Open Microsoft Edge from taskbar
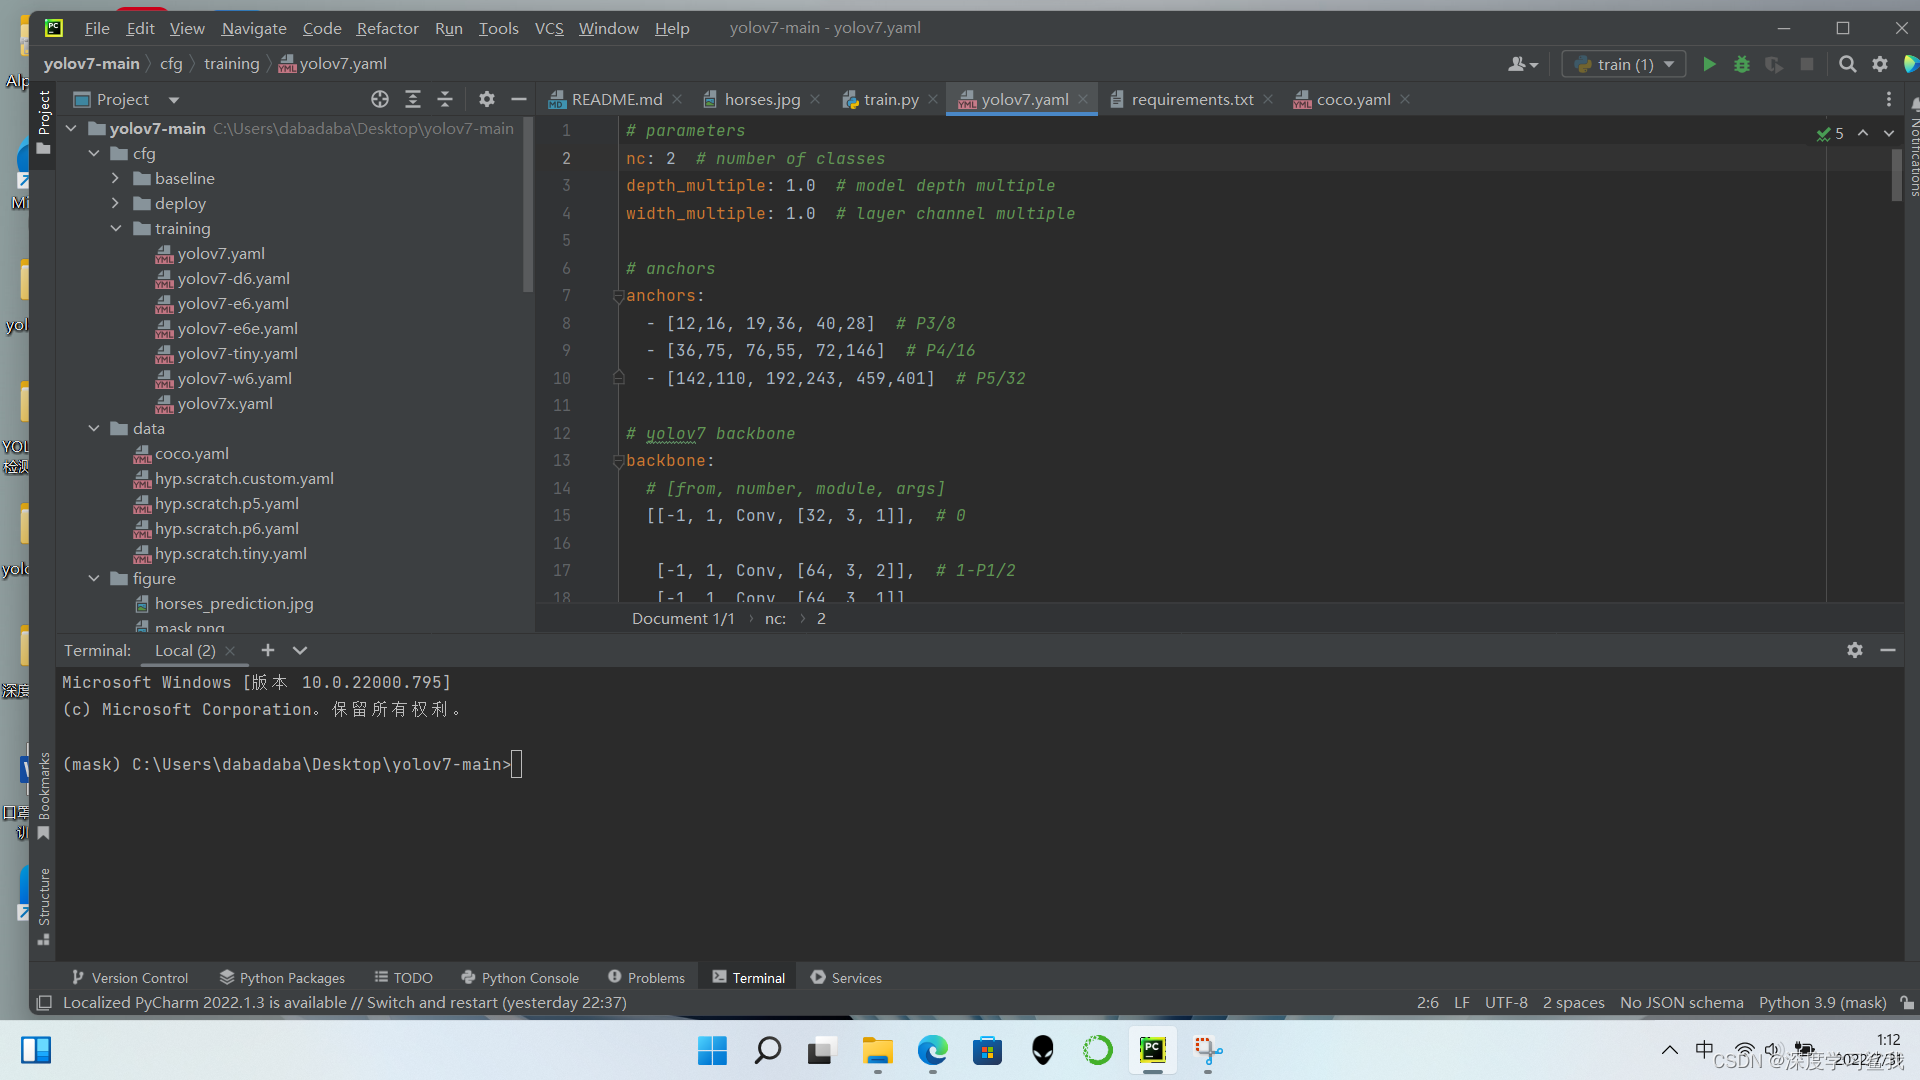Image resolution: width=1920 pixels, height=1080 pixels. point(932,1050)
